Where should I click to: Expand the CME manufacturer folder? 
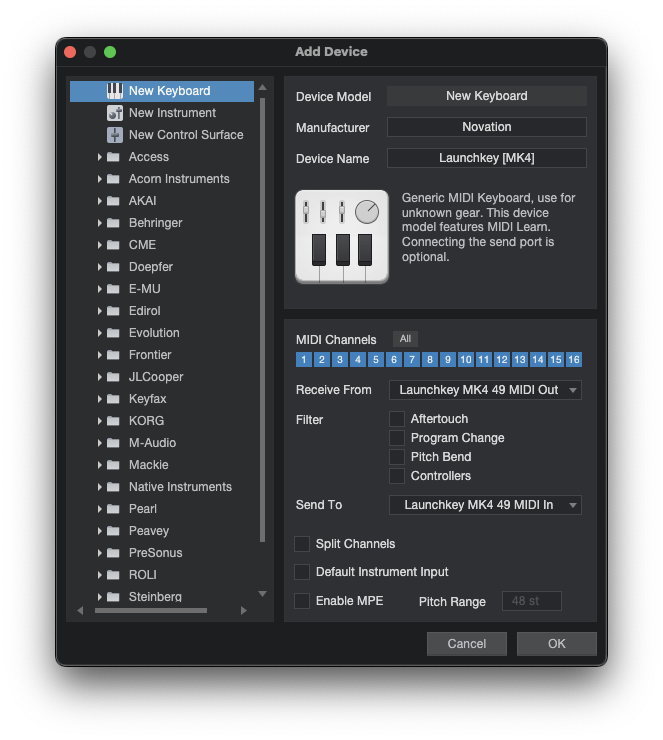[100, 245]
